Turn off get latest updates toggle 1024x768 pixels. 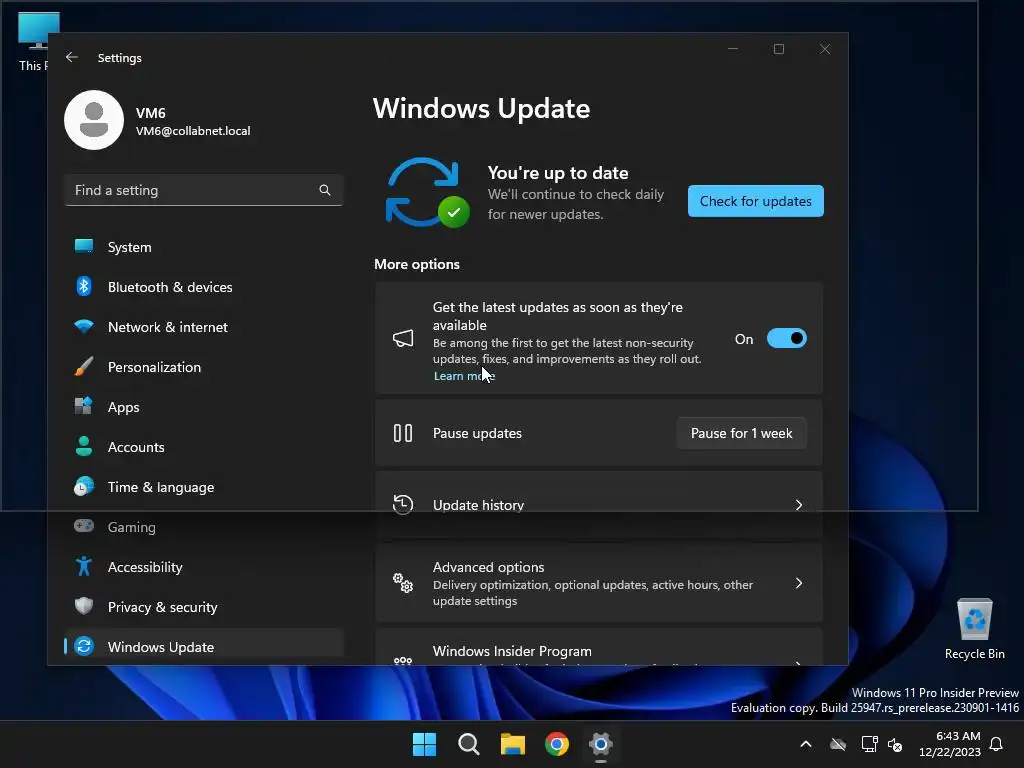[786, 338]
